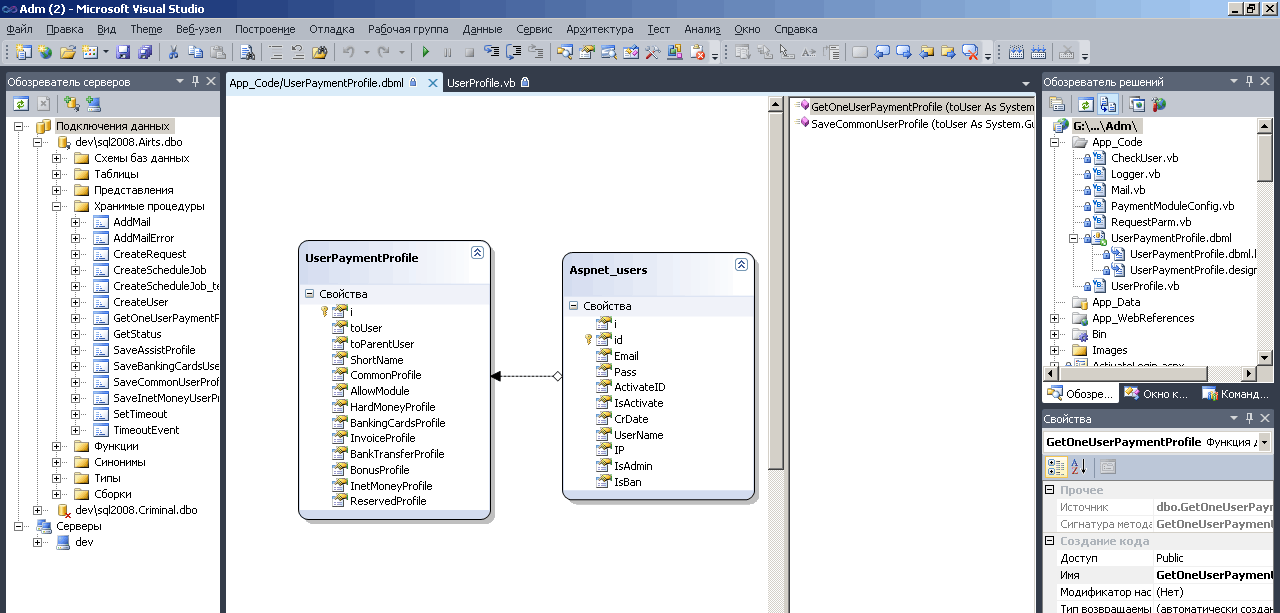This screenshot has height=613, width=1280.
Task: Click the Save All toolbar icon
Action: [144, 52]
